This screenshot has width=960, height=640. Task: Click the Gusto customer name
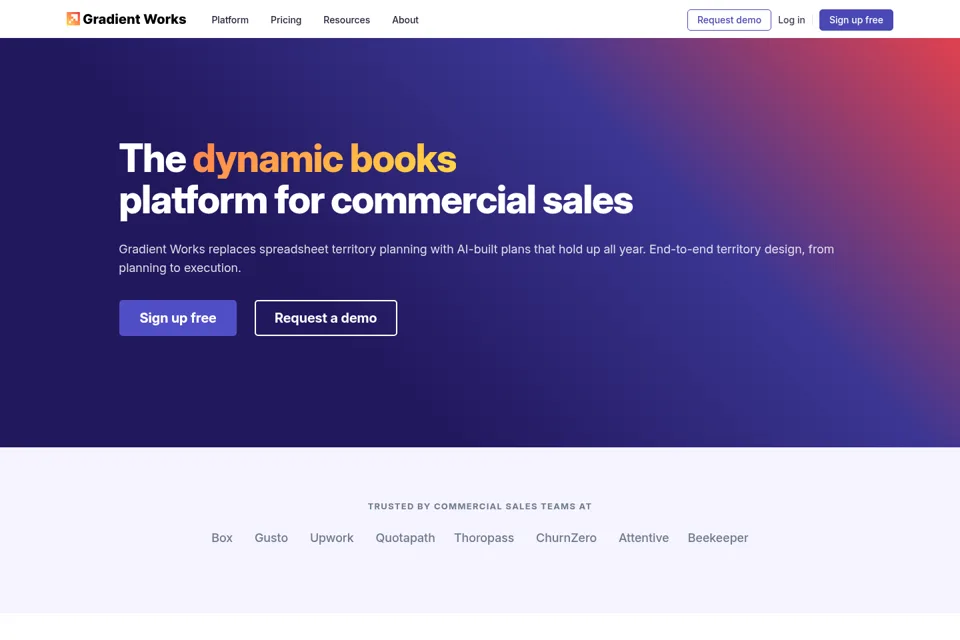[271, 538]
